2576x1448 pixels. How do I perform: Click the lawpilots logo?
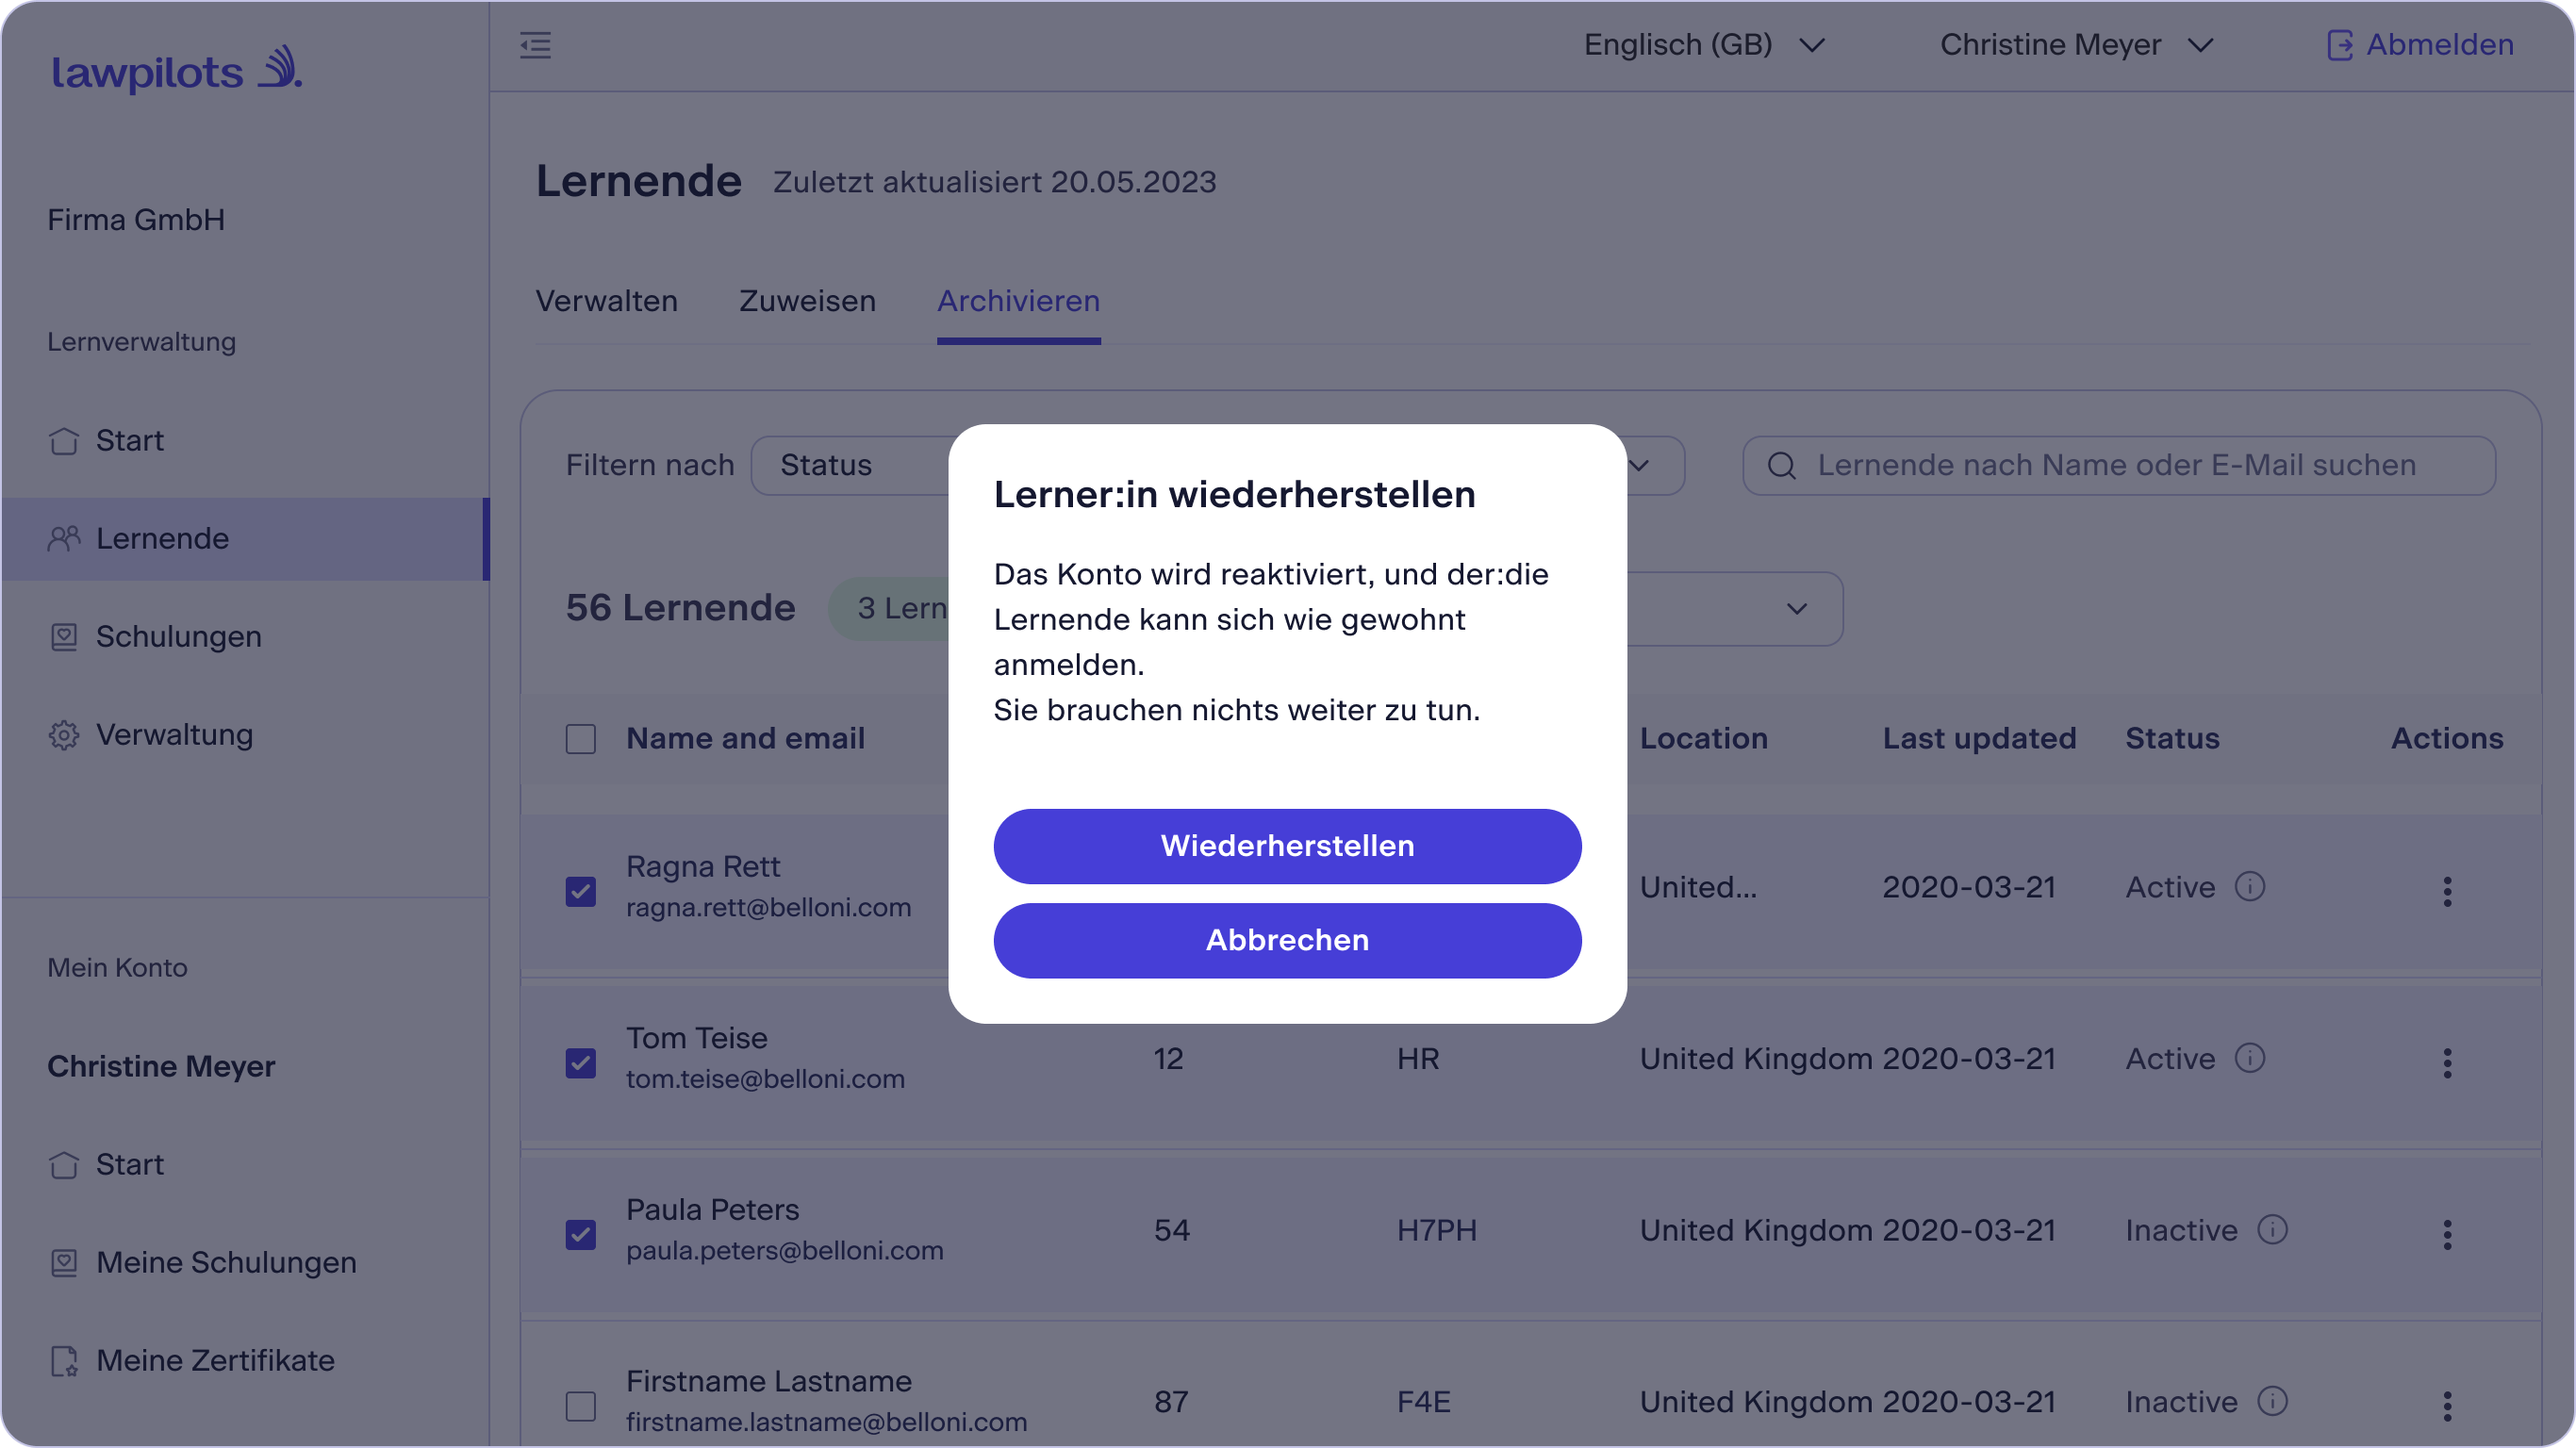[176, 69]
